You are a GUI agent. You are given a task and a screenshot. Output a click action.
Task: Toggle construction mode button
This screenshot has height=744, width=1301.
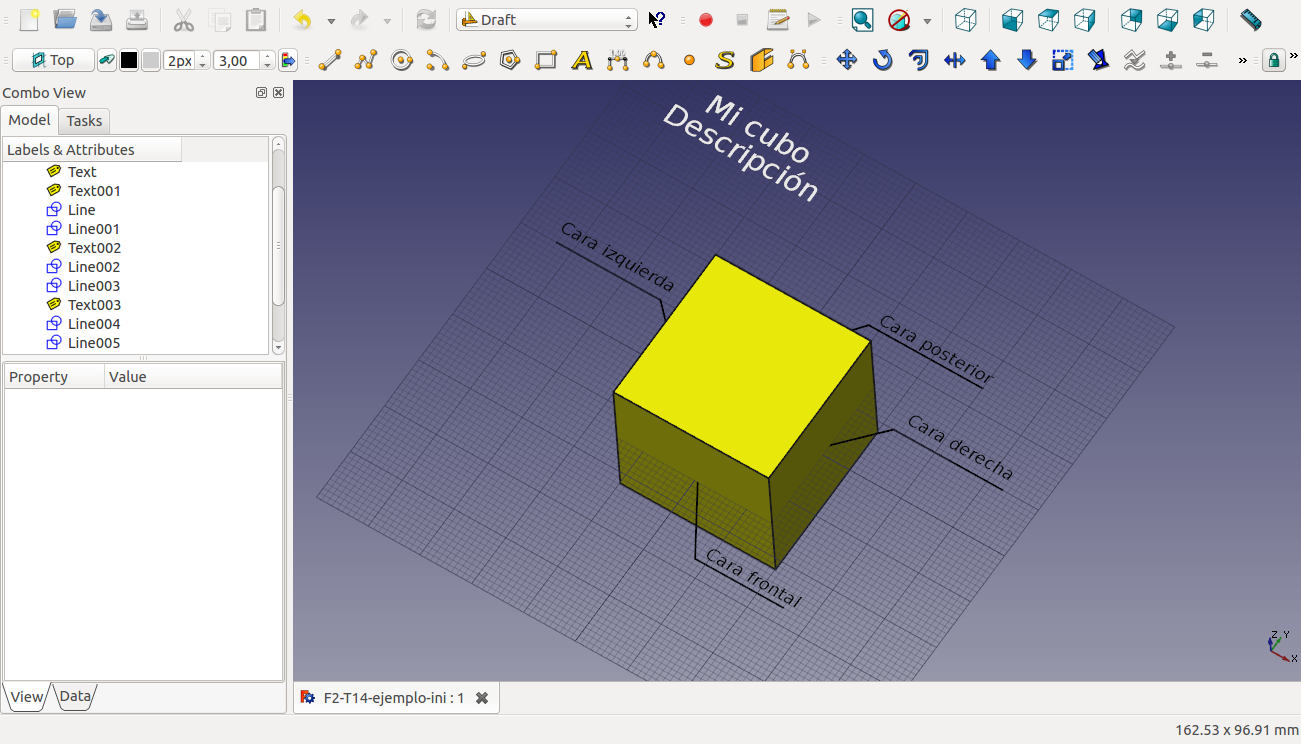[105, 61]
